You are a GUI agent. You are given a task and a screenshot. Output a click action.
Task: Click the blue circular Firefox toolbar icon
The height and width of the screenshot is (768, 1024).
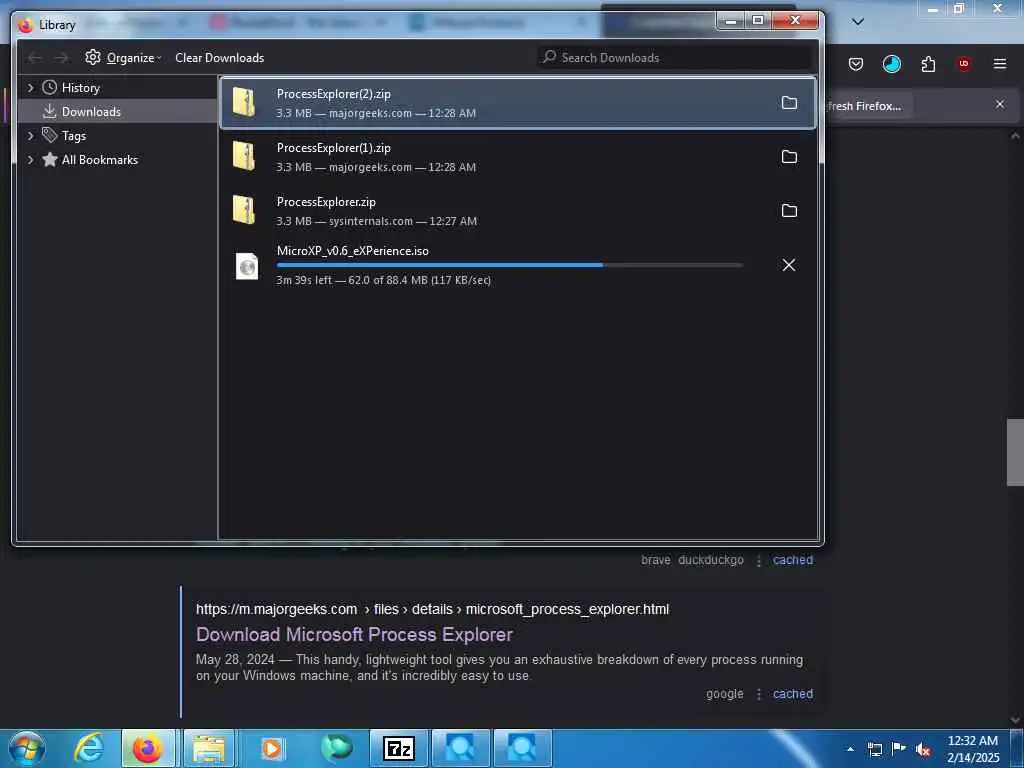pos(891,64)
